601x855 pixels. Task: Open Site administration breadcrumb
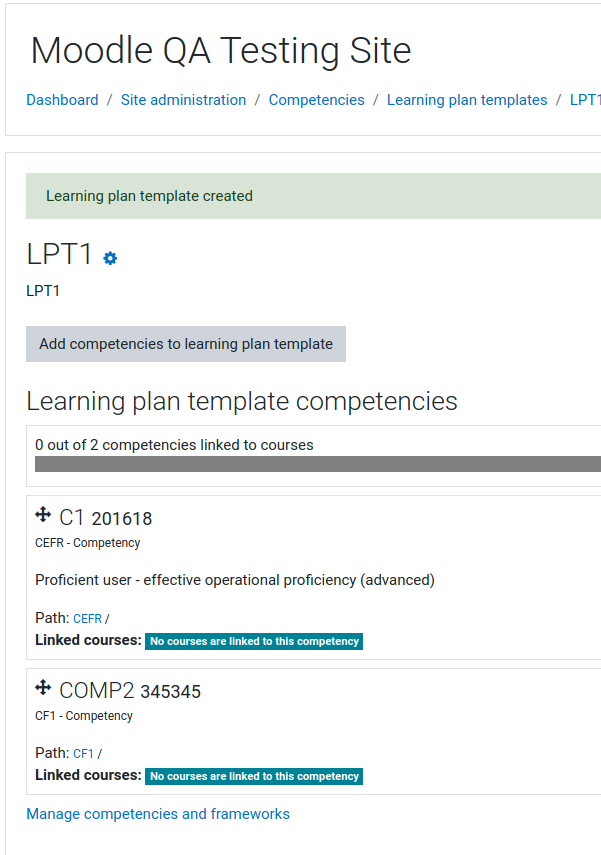[183, 100]
